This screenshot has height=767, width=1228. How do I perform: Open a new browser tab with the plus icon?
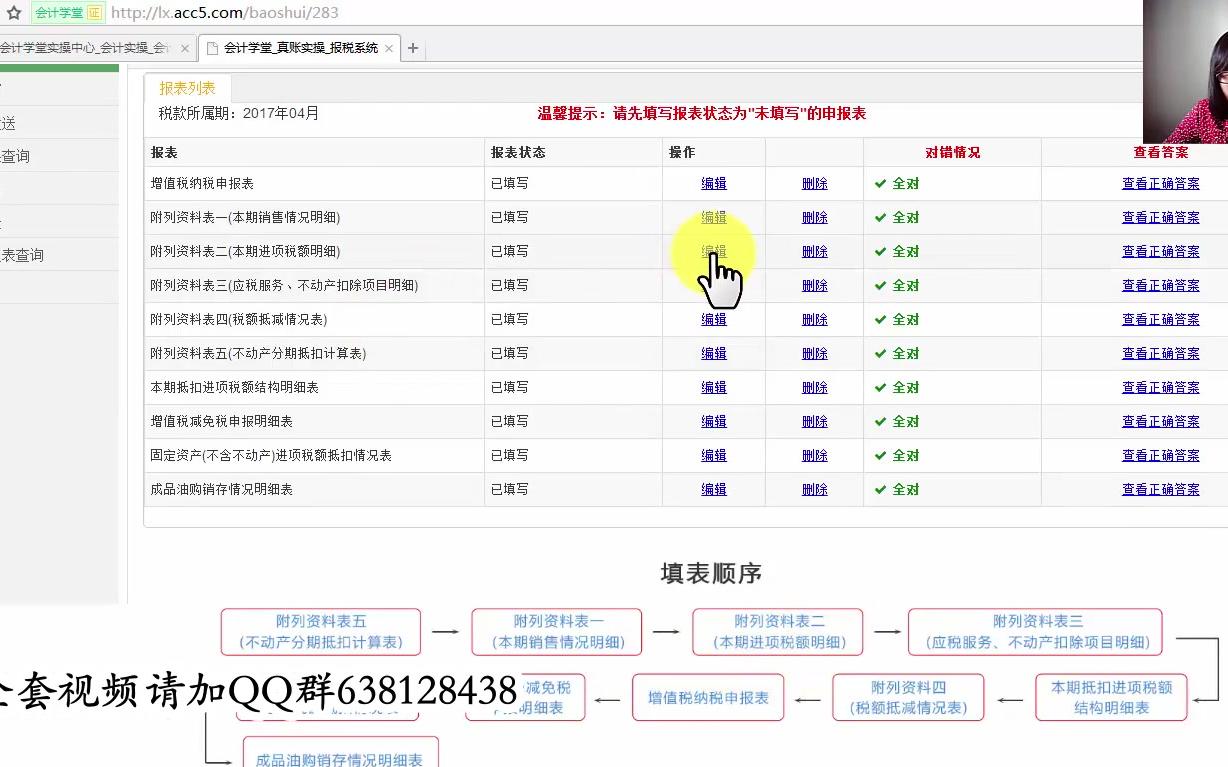click(x=413, y=46)
